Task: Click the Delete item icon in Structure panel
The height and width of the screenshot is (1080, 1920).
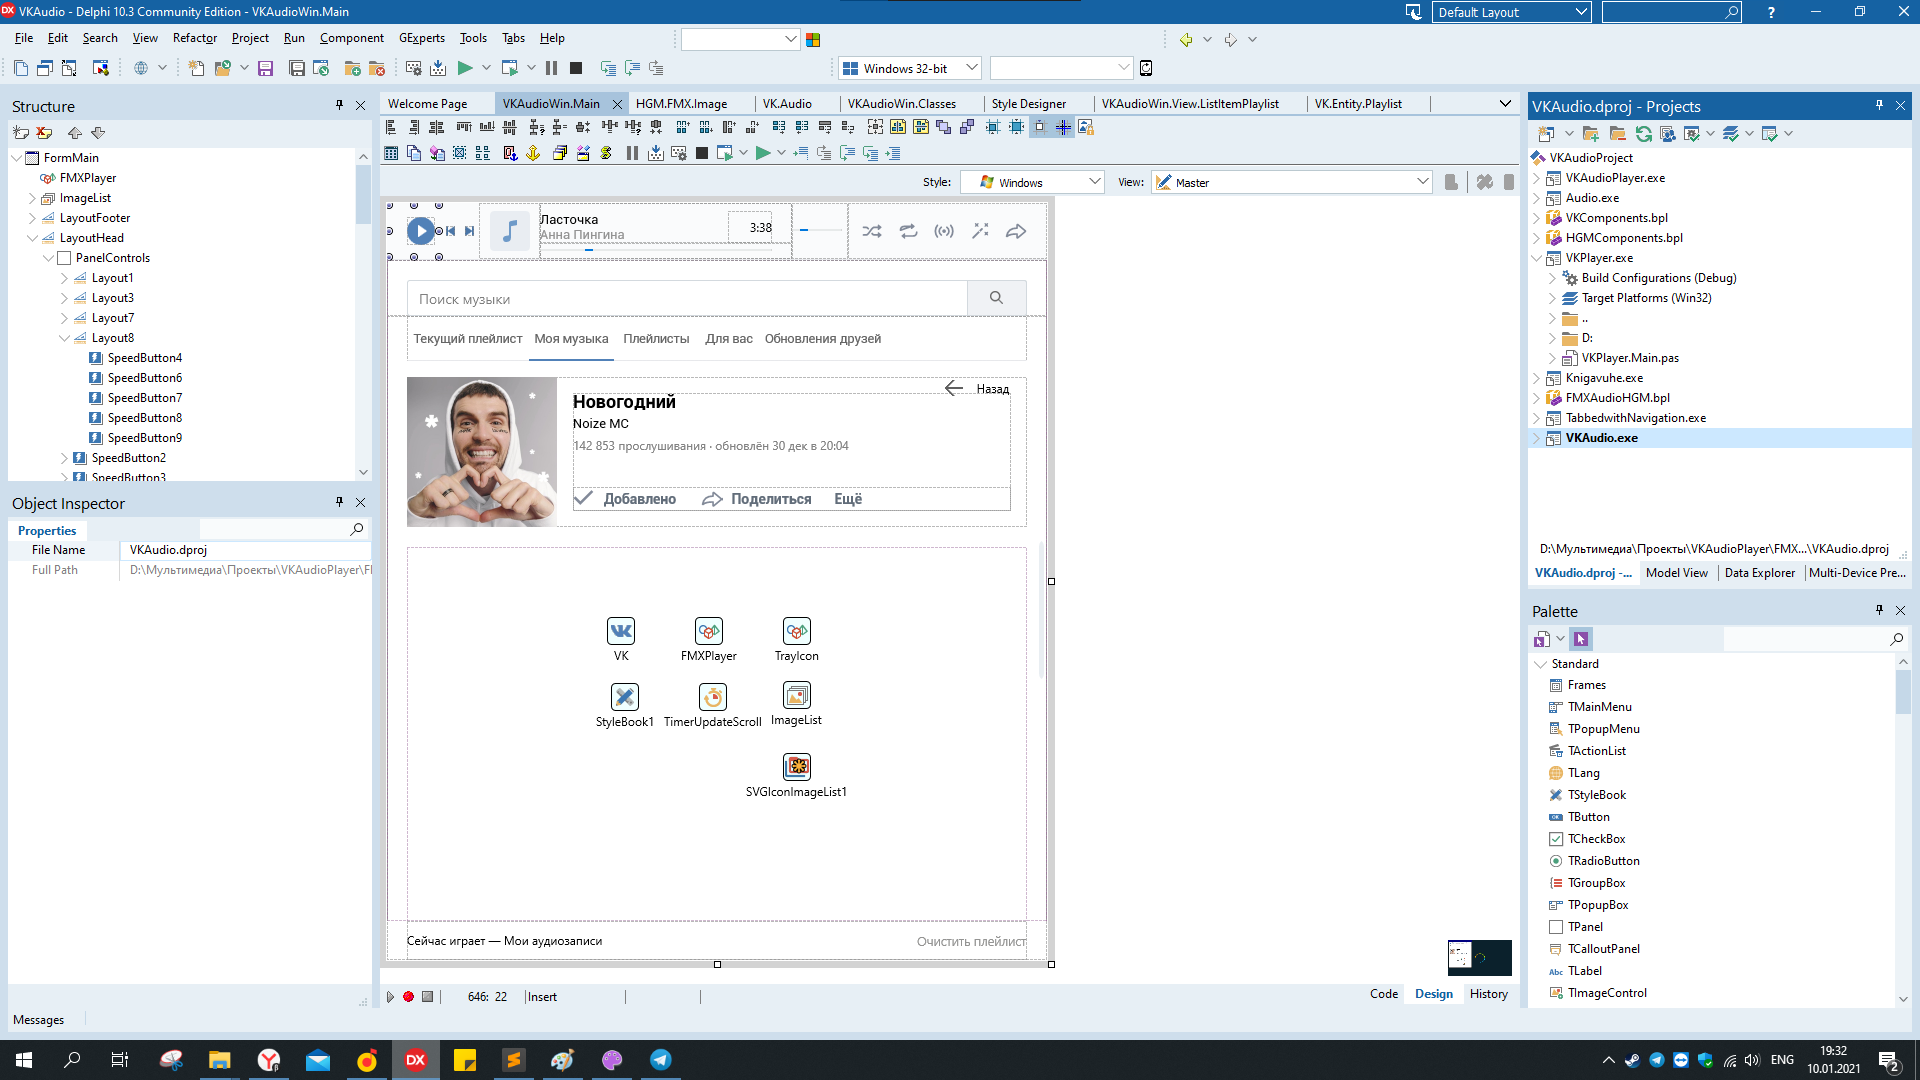Action: tap(44, 133)
